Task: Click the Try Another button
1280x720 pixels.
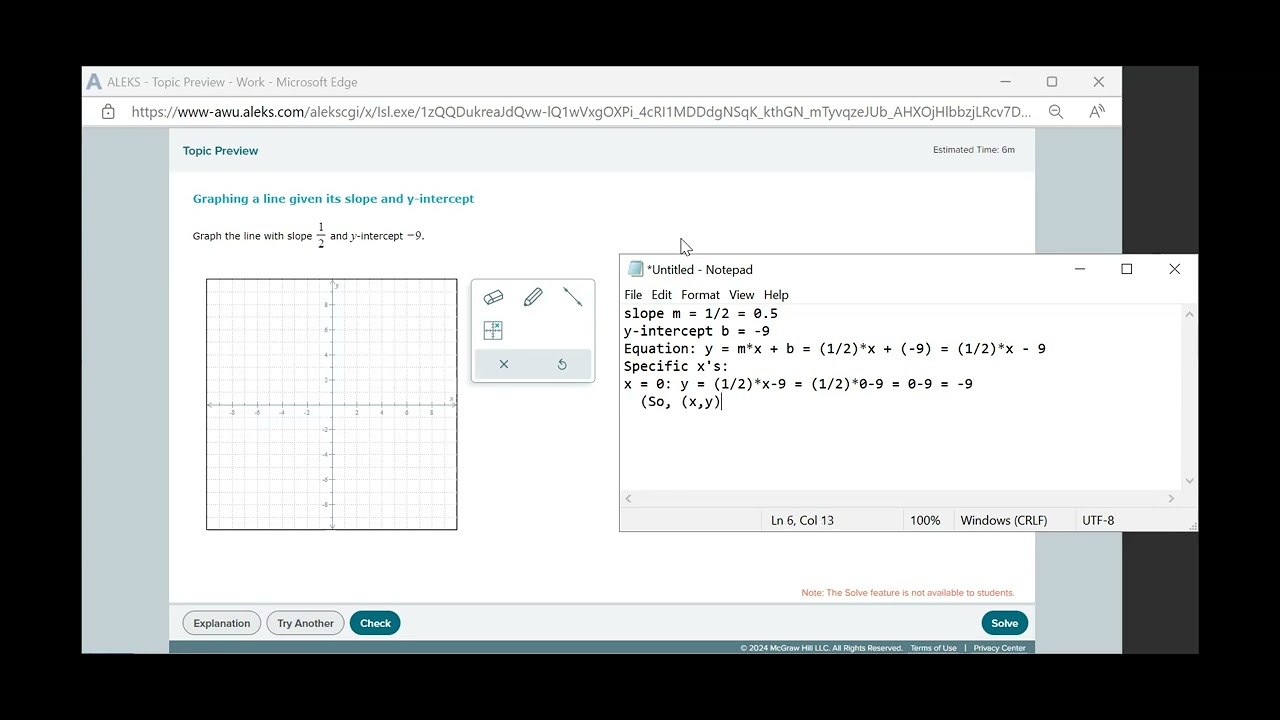Action: 305,623
